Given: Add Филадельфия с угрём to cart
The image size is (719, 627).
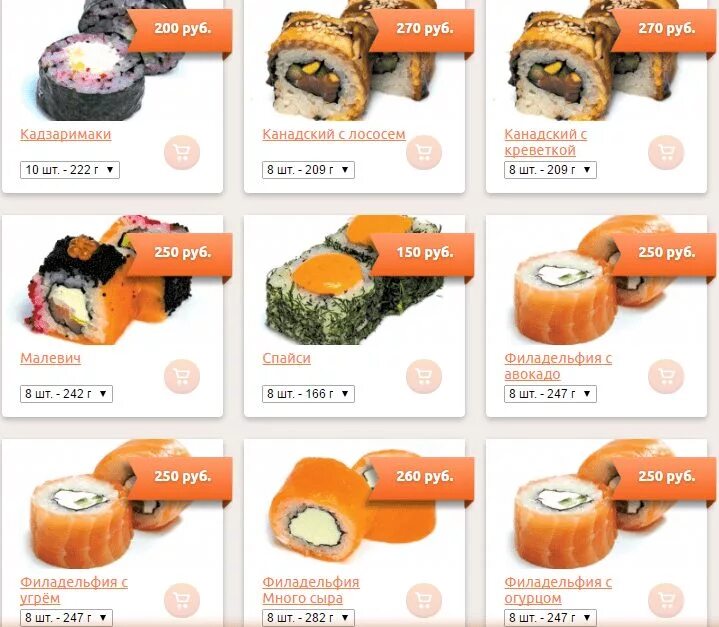Looking at the screenshot, I should click(182, 600).
